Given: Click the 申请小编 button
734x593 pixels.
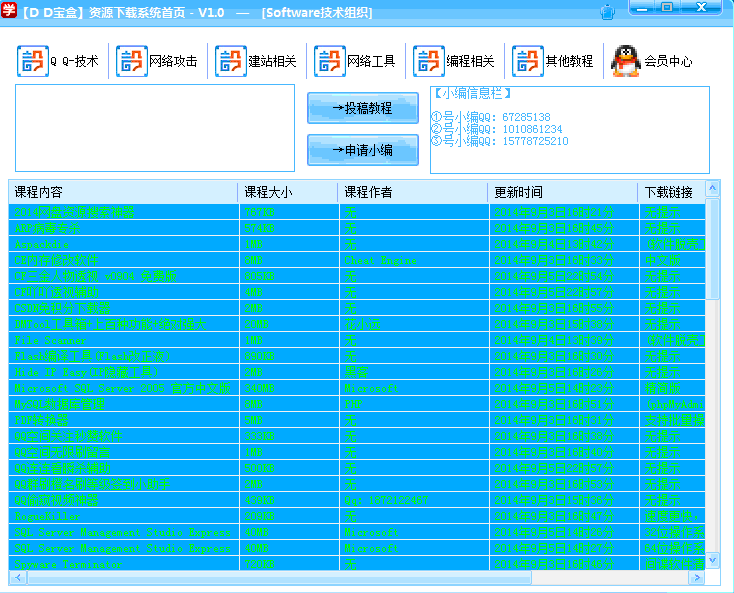Looking at the screenshot, I should click(x=363, y=150).
